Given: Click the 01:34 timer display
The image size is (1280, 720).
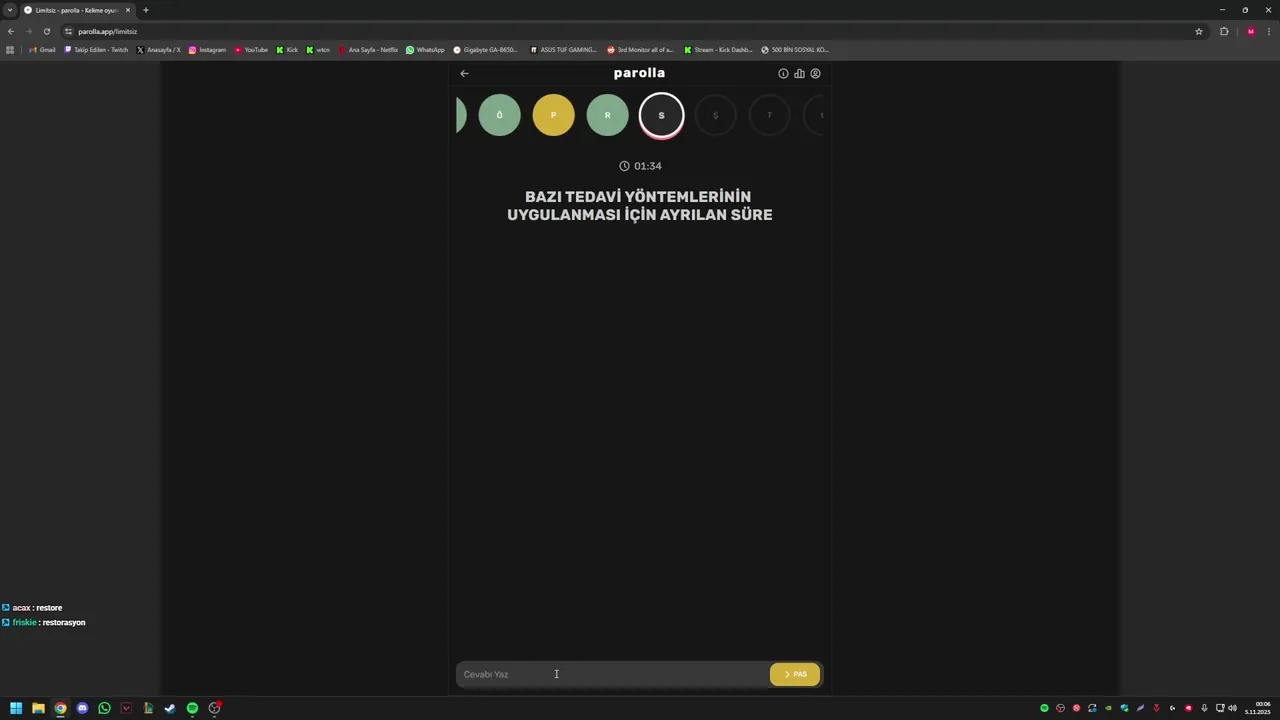Looking at the screenshot, I should click(x=640, y=166).
